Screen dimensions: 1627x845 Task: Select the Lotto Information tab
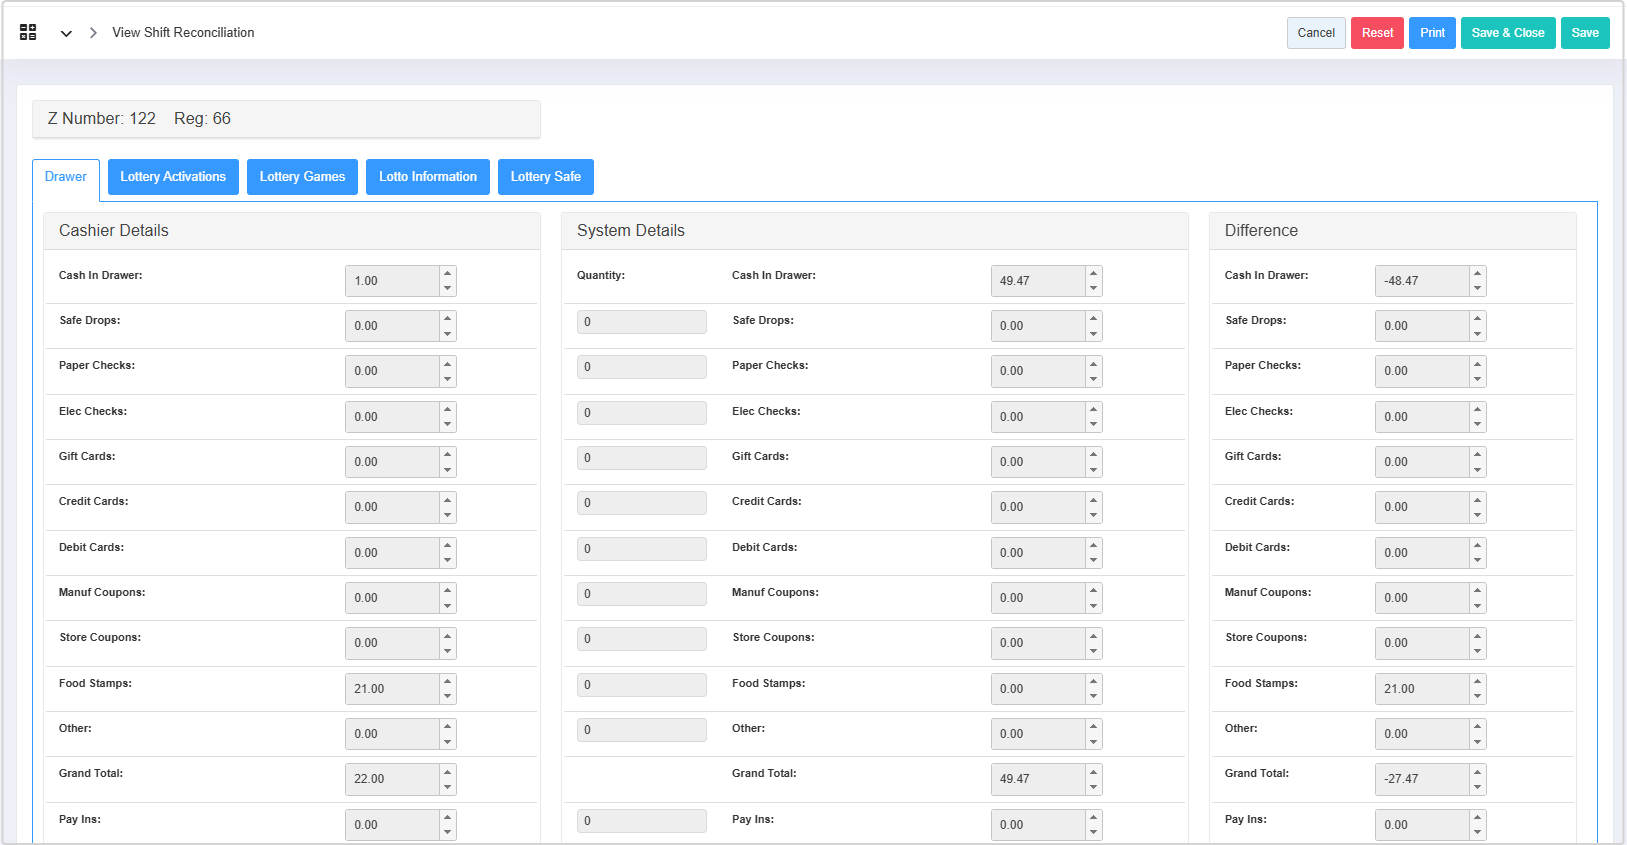(x=428, y=177)
